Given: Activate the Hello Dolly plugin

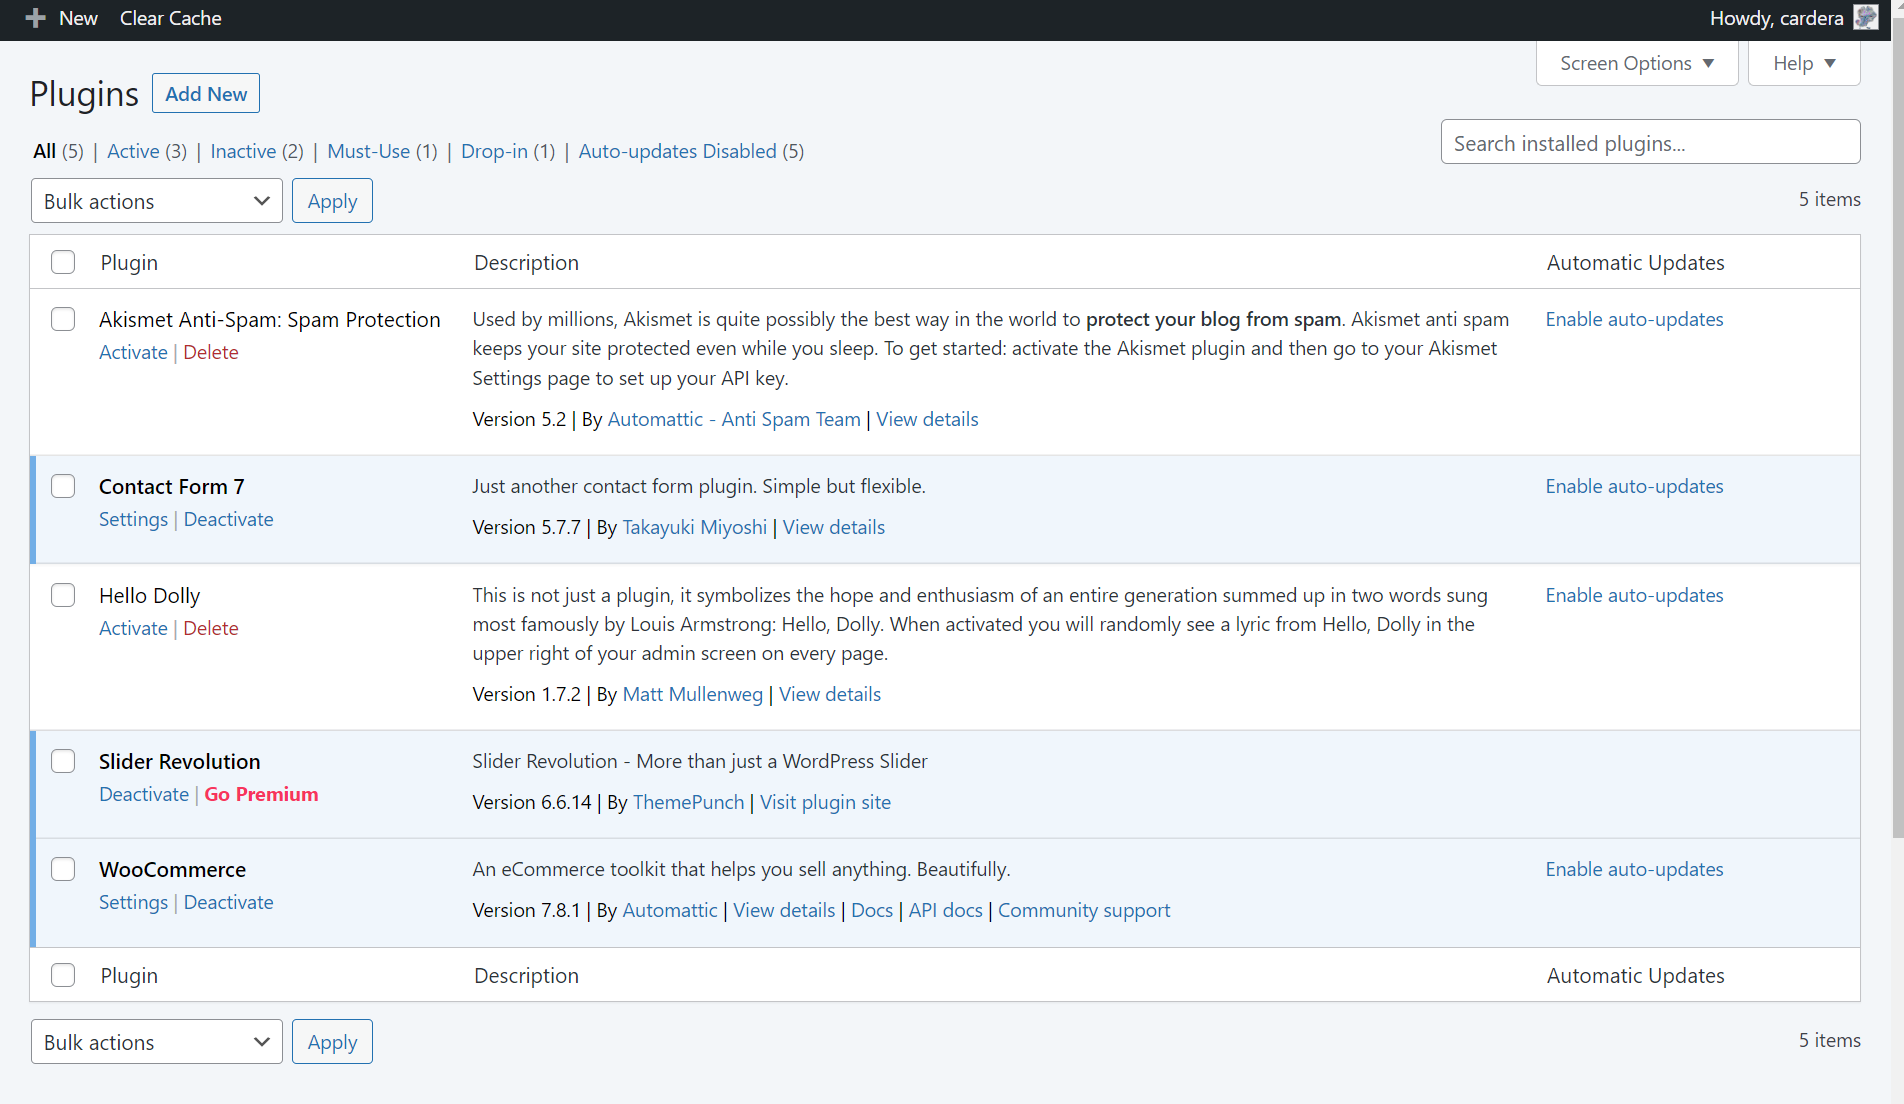Looking at the screenshot, I should tap(133, 628).
